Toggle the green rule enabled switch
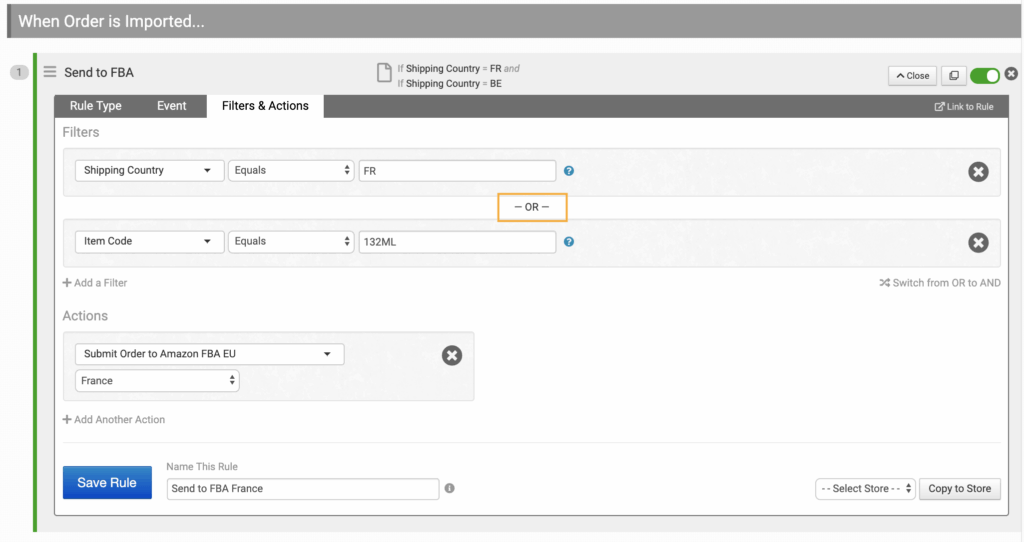Image resolution: width=1024 pixels, height=542 pixels. pos(984,75)
